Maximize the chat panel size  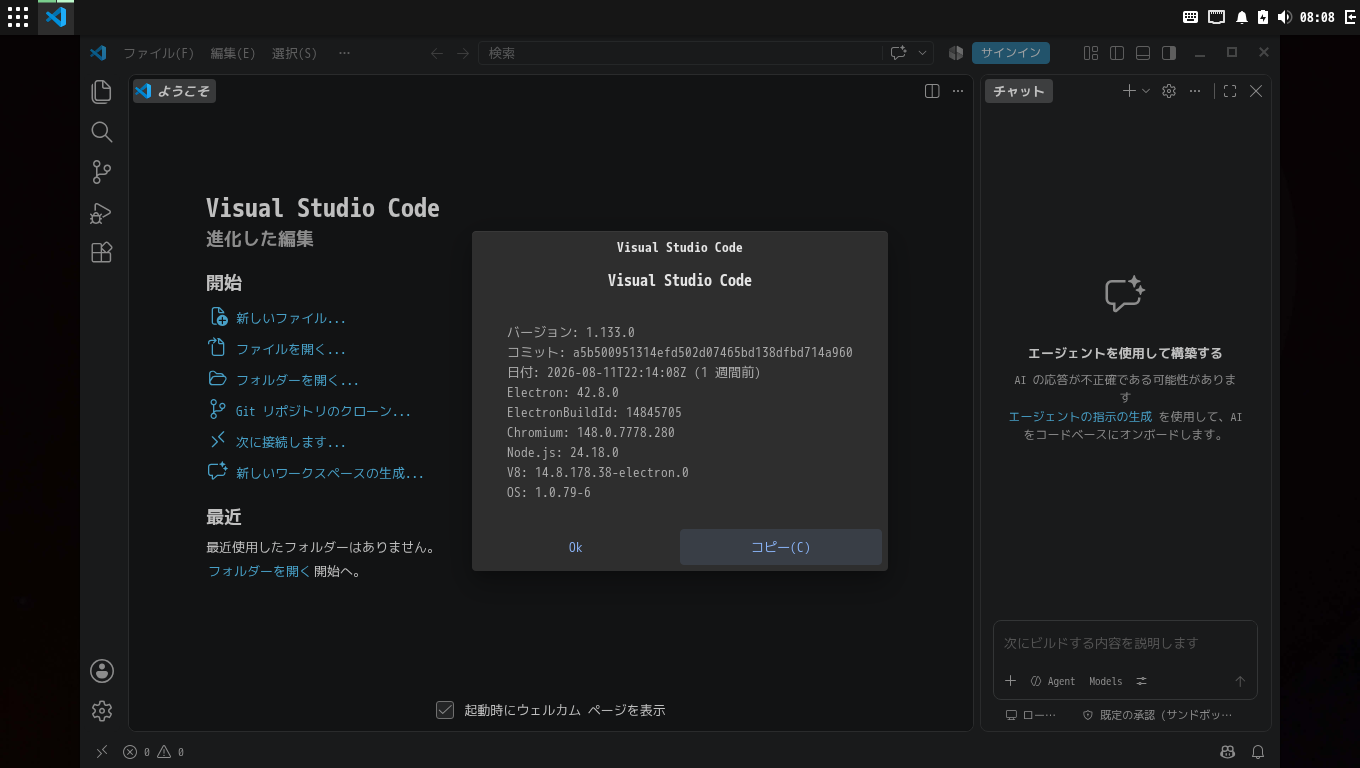(x=1230, y=91)
